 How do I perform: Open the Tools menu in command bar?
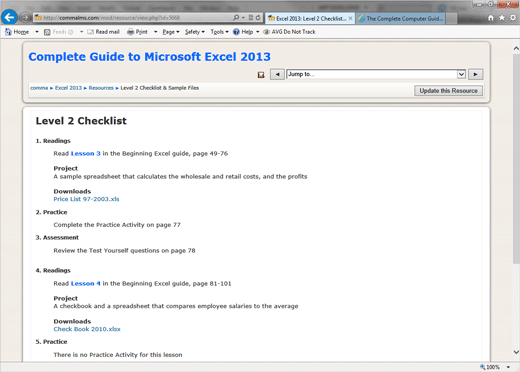click(x=219, y=32)
